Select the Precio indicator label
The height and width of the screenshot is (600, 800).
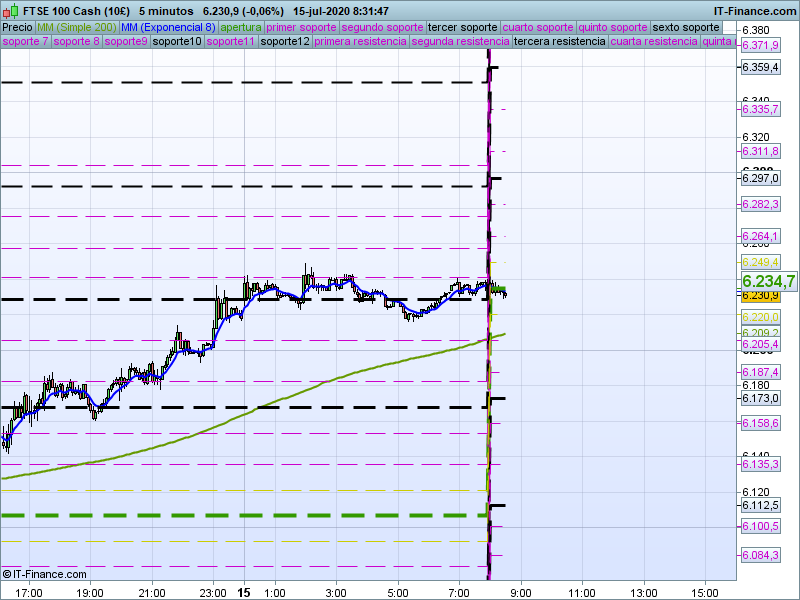tap(17, 28)
